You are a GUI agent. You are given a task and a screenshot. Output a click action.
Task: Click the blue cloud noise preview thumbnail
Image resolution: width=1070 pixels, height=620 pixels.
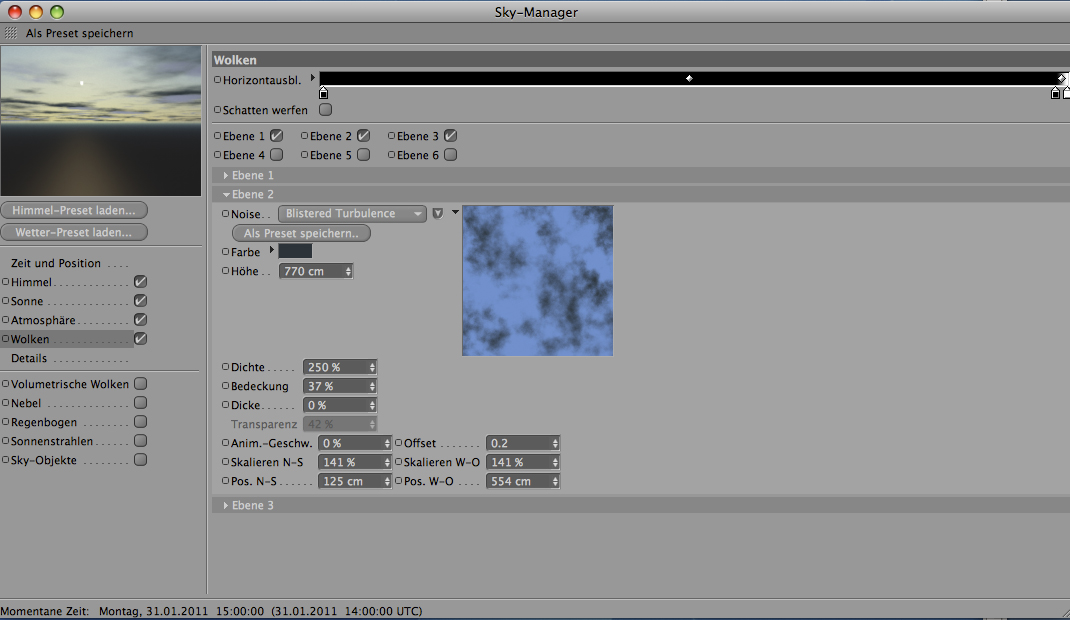pyautogui.click(x=537, y=281)
